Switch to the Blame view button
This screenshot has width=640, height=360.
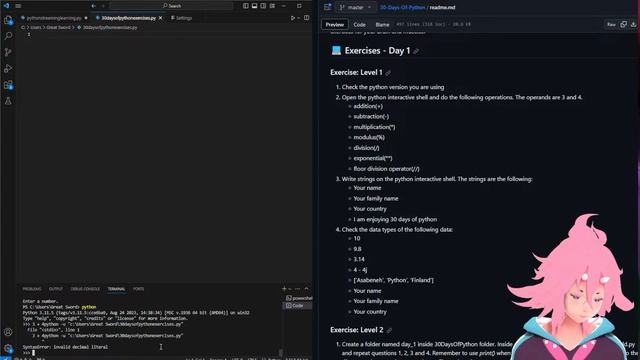[x=382, y=24]
